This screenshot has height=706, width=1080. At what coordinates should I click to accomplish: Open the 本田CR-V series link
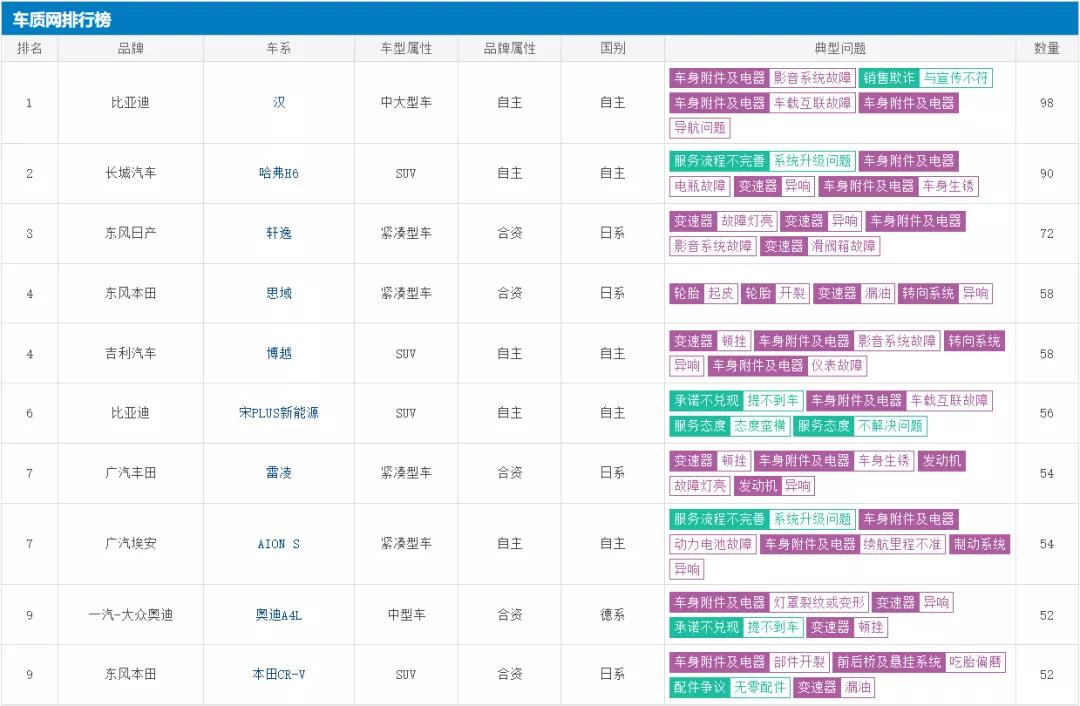point(279,675)
